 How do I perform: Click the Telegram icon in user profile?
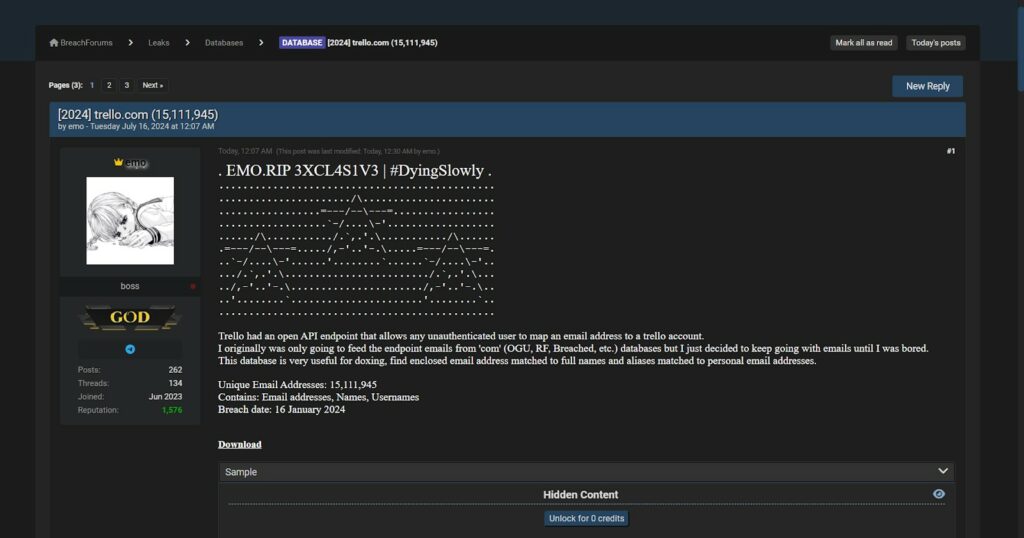pyautogui.click(x=130, y=349)
